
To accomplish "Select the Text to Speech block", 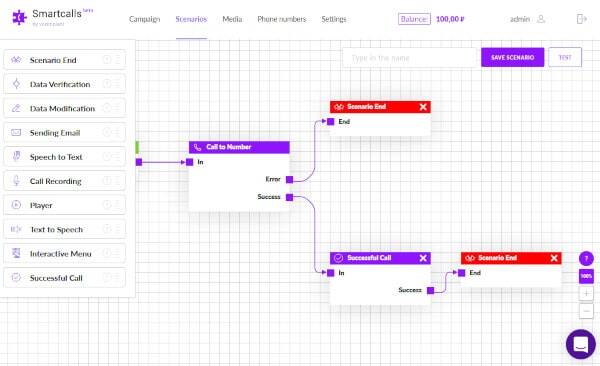I will coord(65,229).
